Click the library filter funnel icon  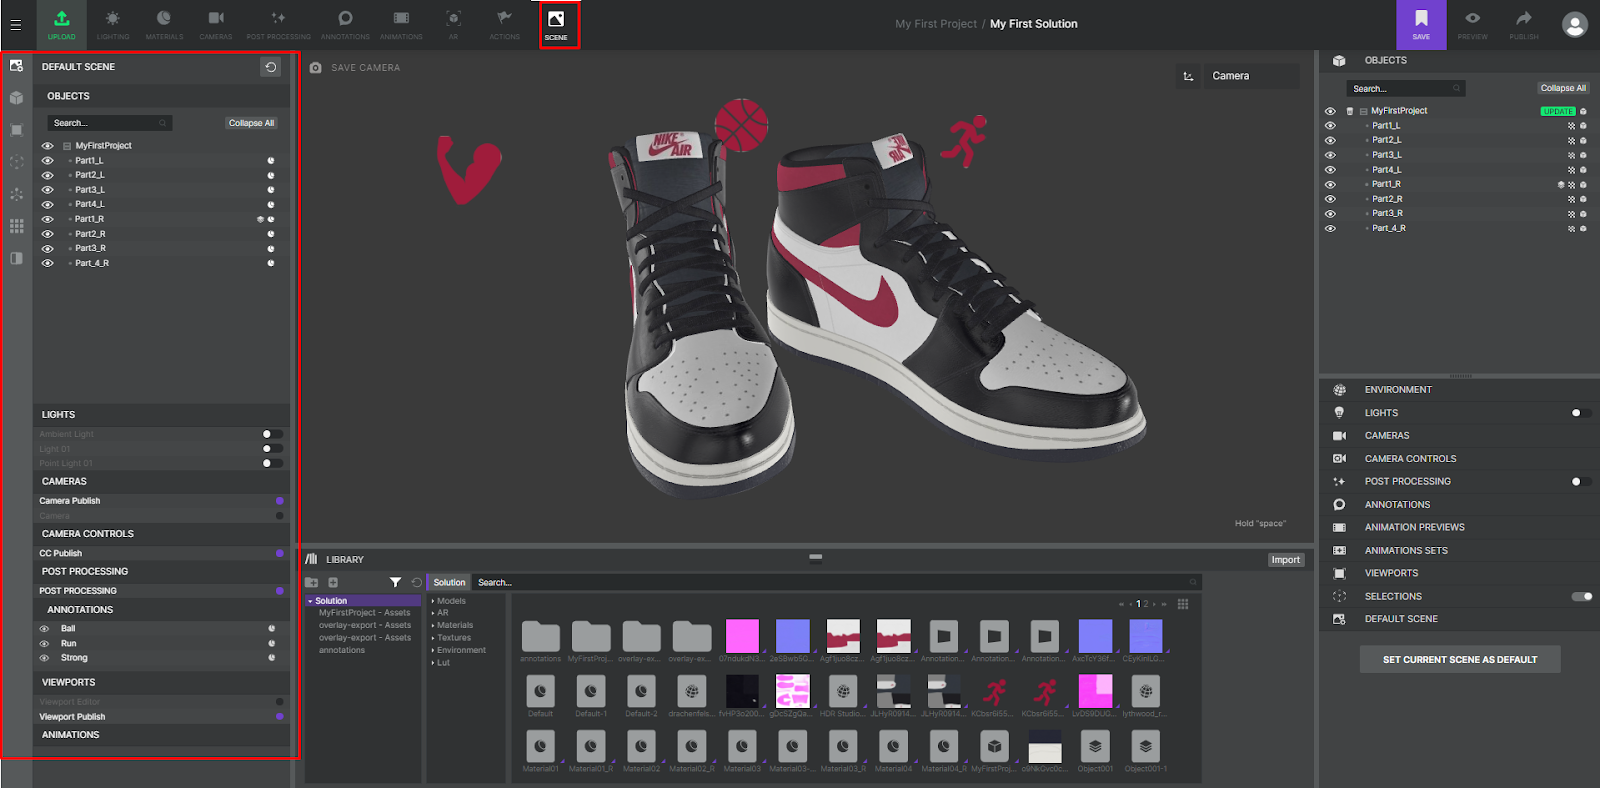395,582
